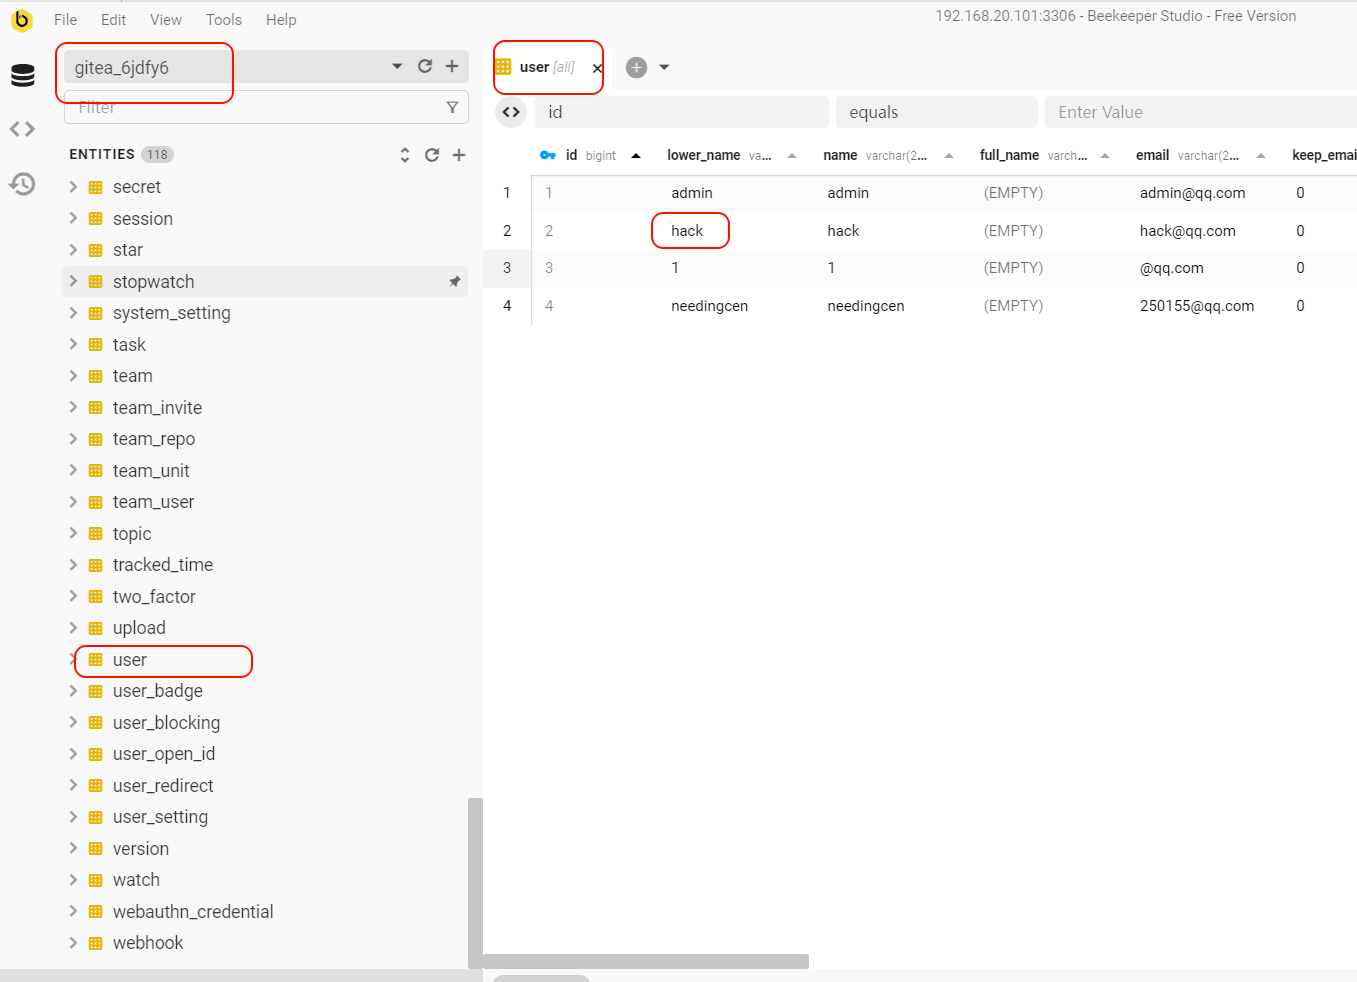The height and width of the screenshot is (982, 1357).
Task: Open the gitea_6jdfy6 database dropdown
Action: tap(397, 66)
